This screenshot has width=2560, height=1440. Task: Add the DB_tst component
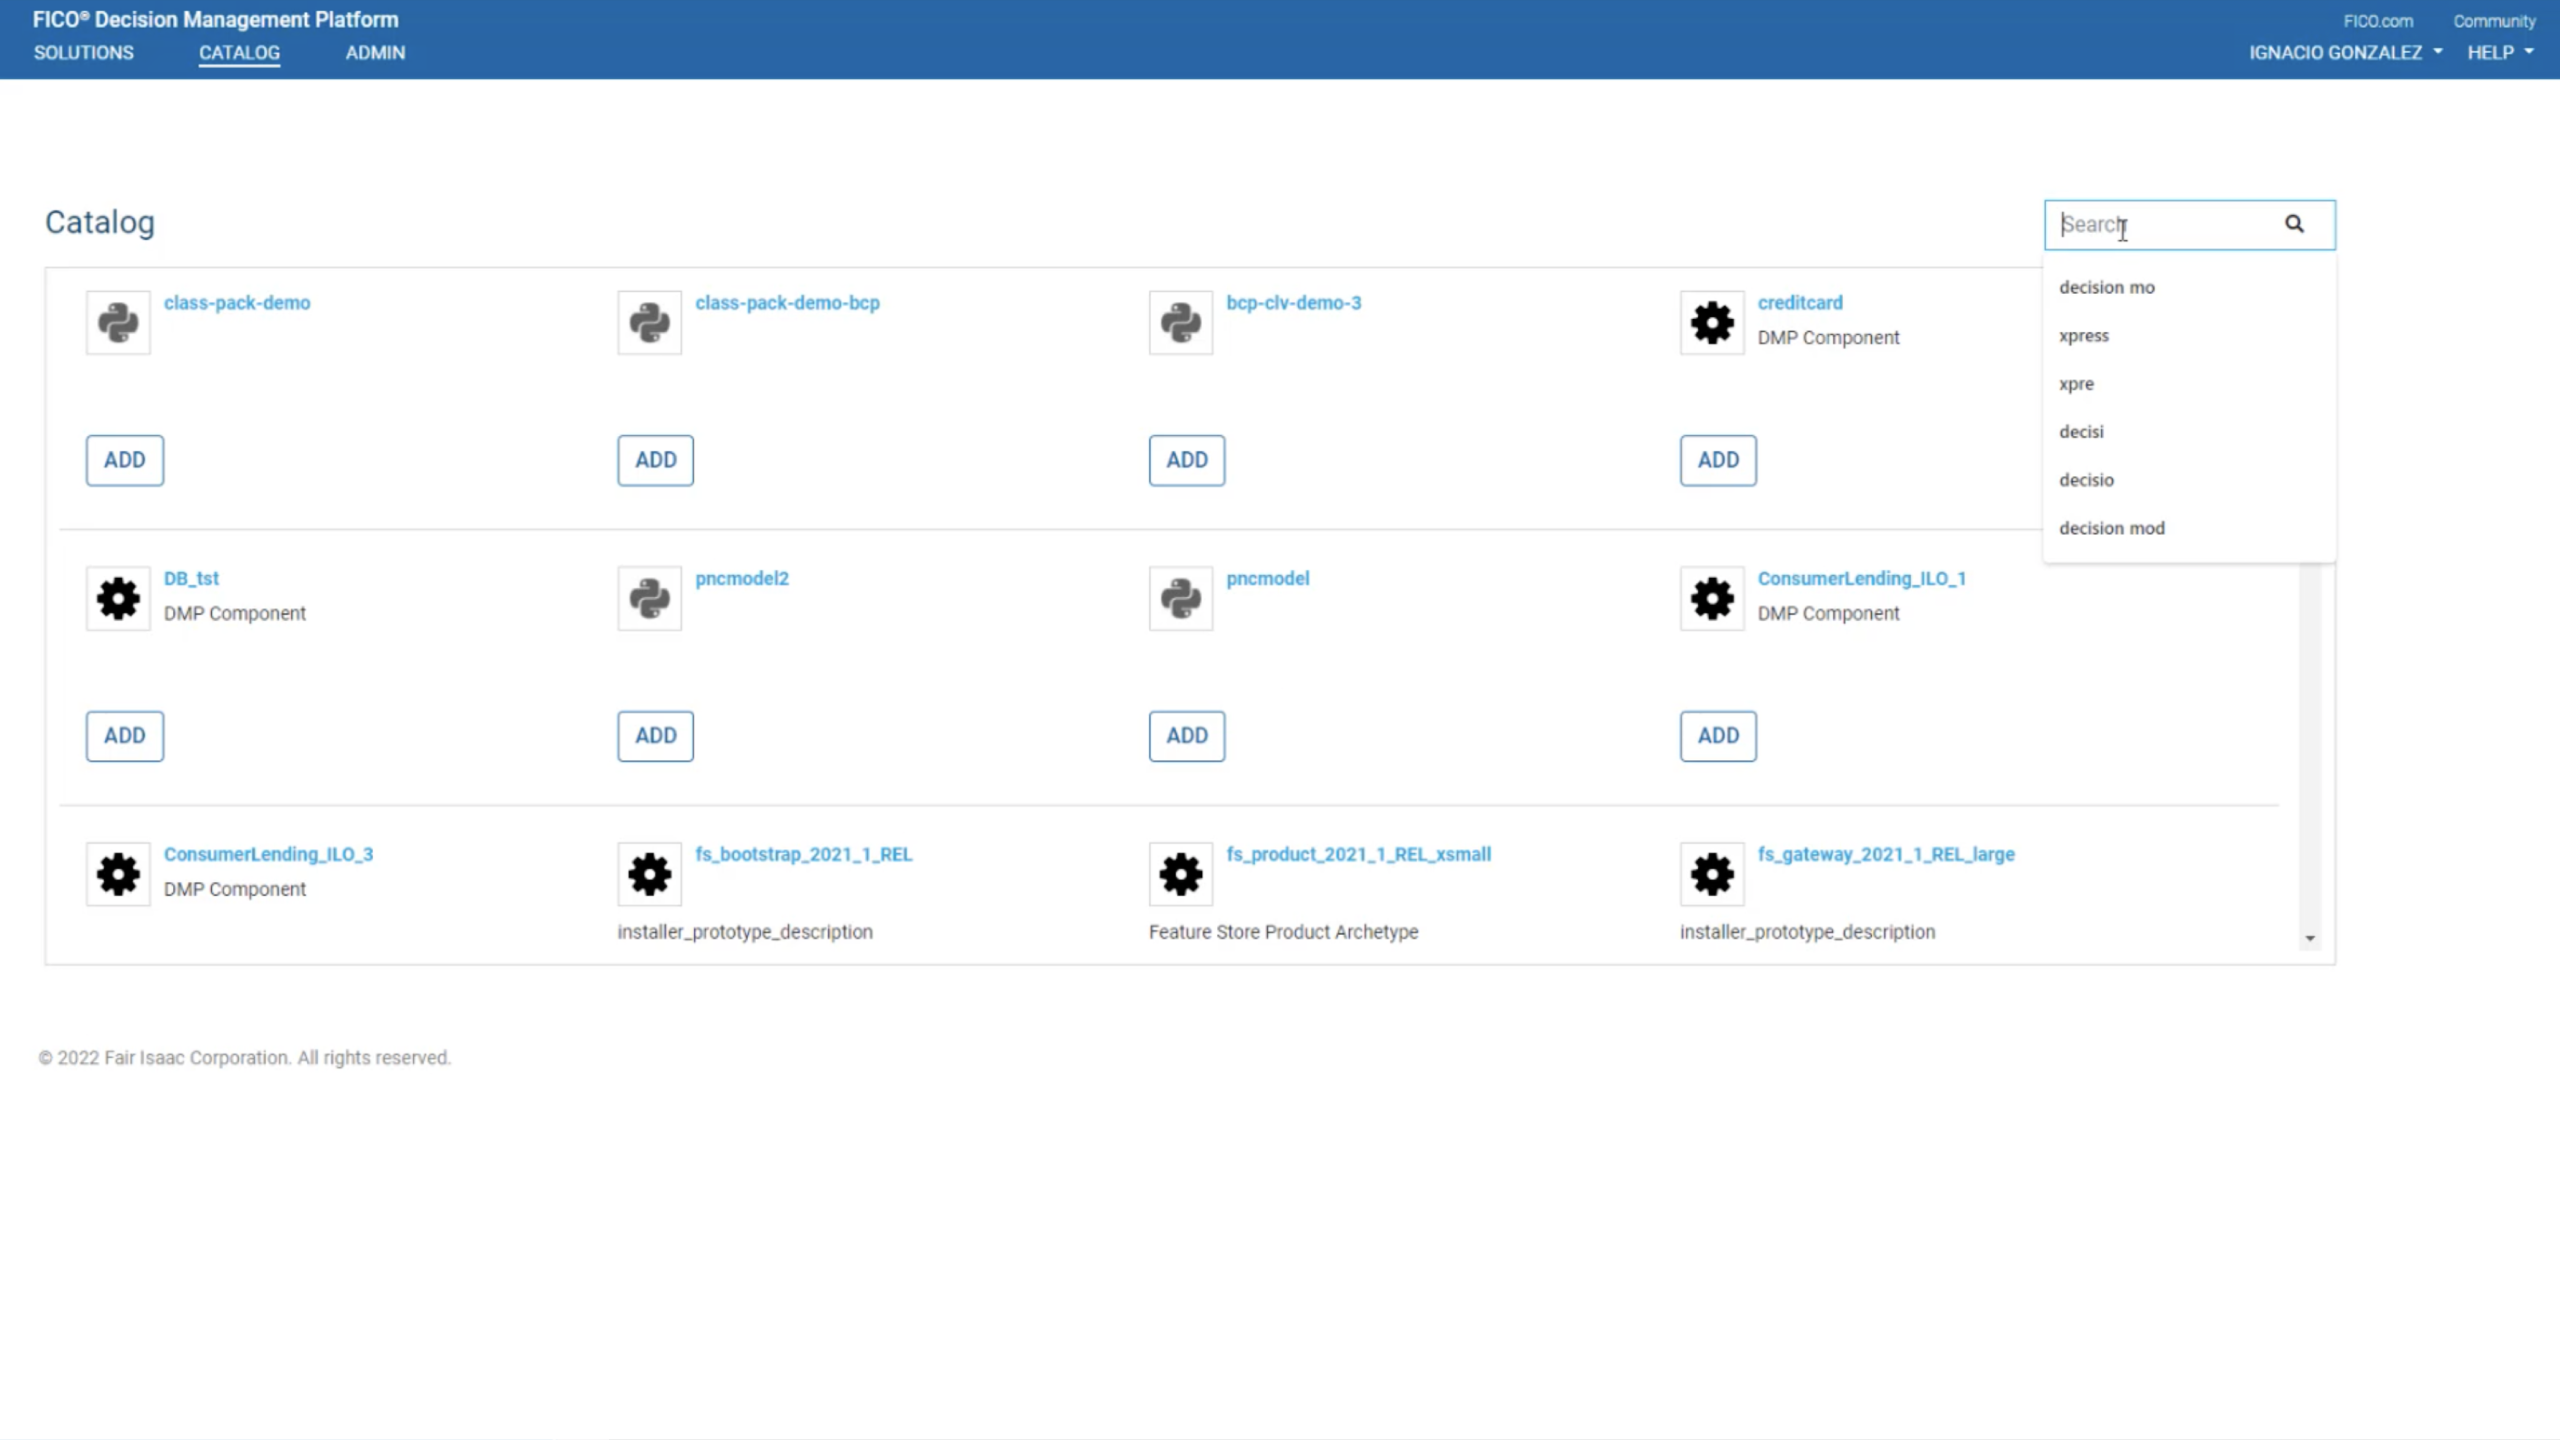[125, 736]
